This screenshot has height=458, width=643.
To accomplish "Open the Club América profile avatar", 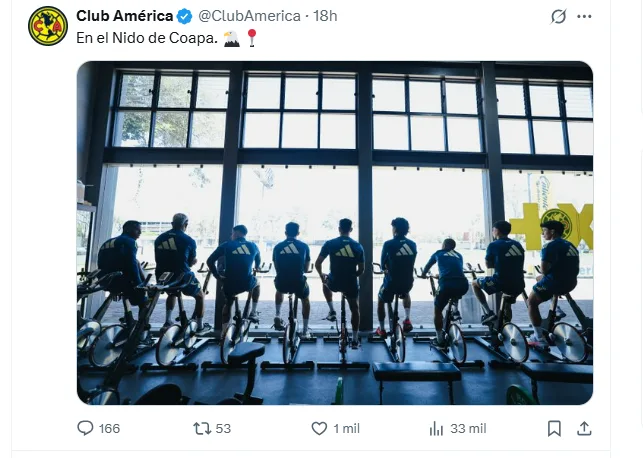I will 48,26.
